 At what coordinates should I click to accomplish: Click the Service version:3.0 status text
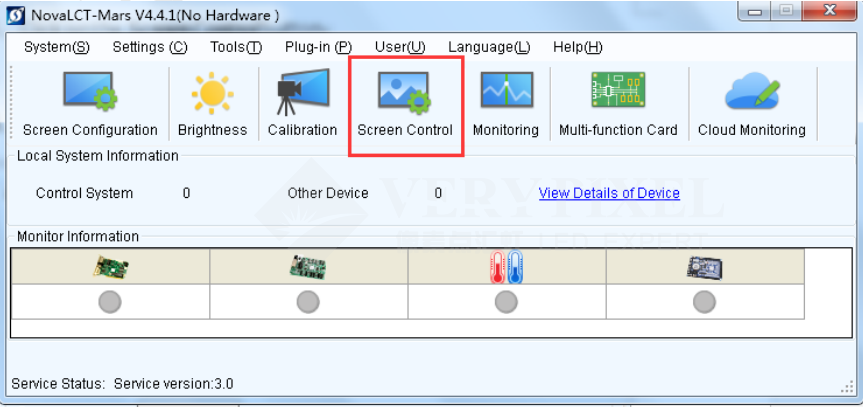pyautogui.click(x=173, y=383)
